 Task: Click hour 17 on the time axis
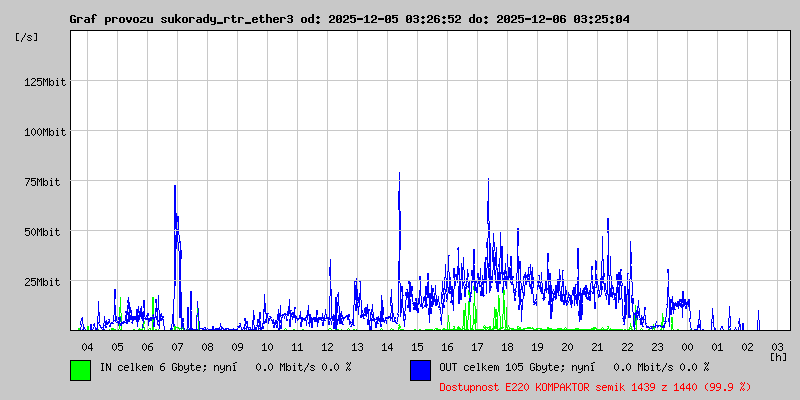coord(477,346)
